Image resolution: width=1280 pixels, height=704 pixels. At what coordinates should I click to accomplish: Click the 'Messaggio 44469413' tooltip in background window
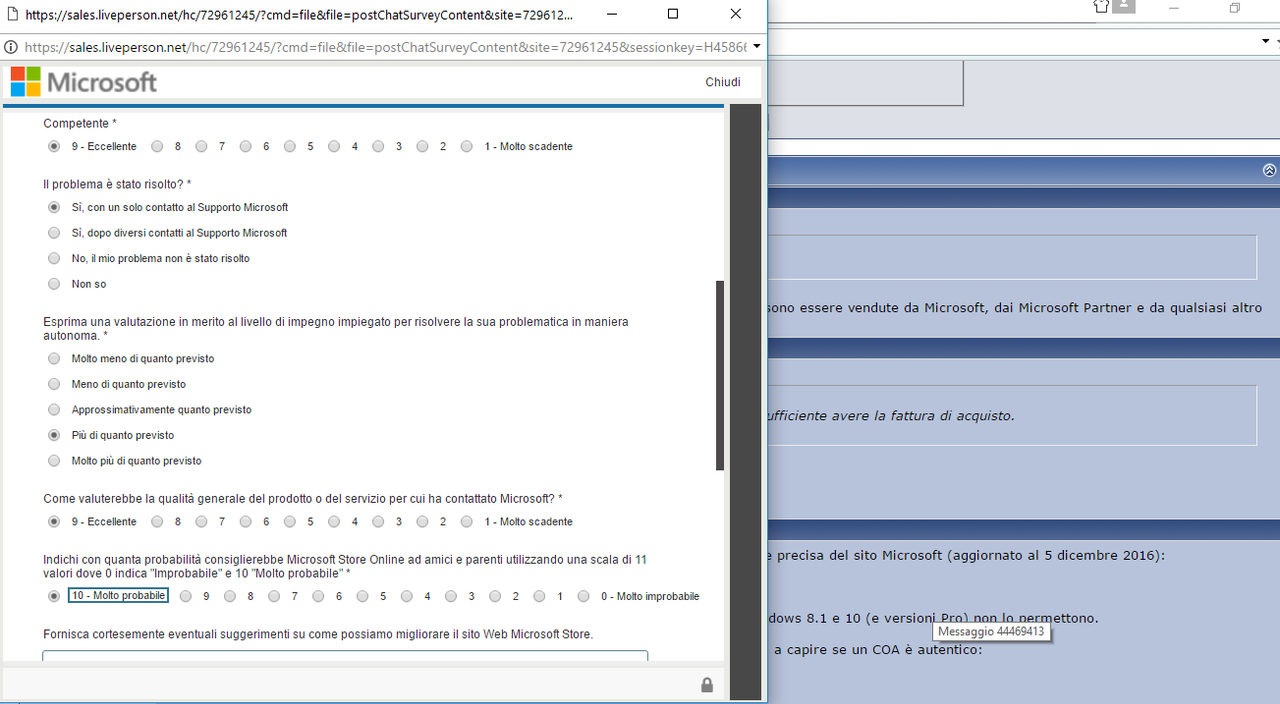(991, 632)
